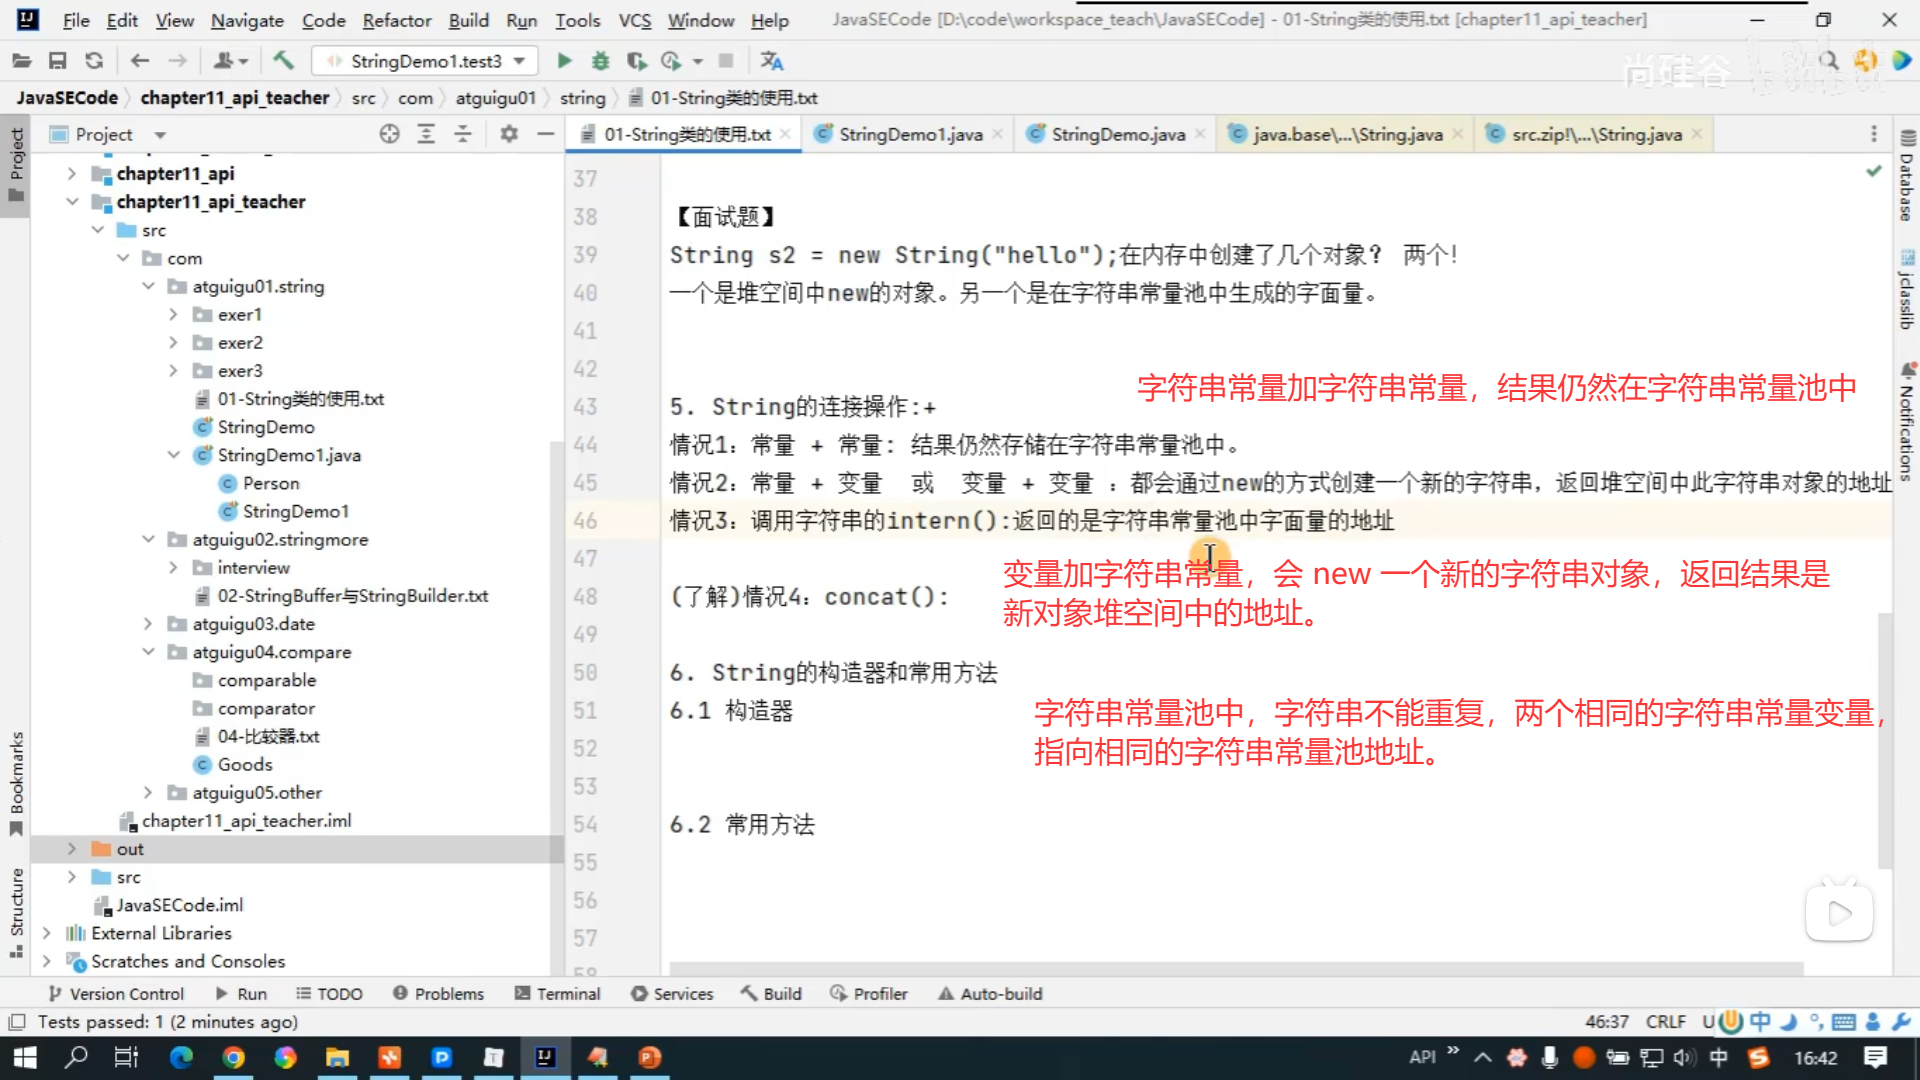The image size is (1920, 1080).
Task: Click the Reload from disk icon
Action: pyautogui.click(x=94, y=61)
